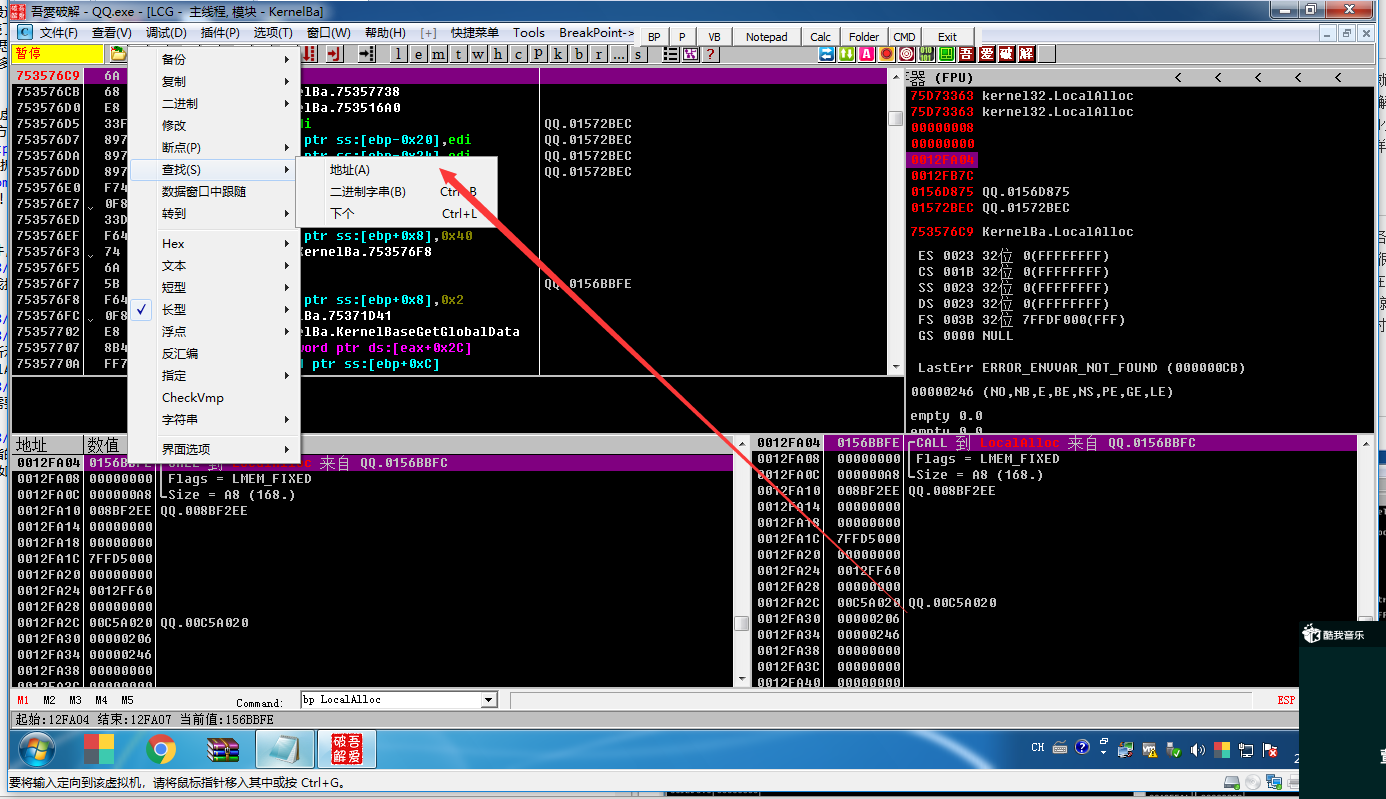Open the Chrome taskbar icon
The image size is (1386, 799).
(x=161, y=748)
